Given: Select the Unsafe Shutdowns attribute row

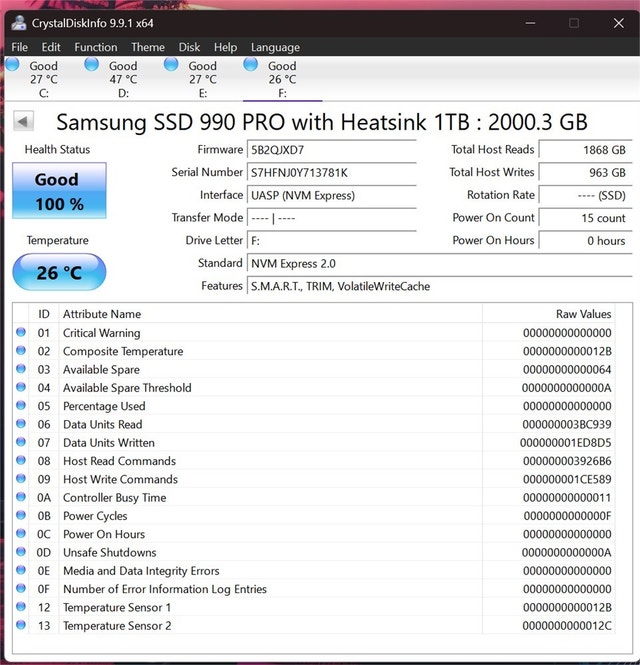Looking at the screenshot, I should click(x=314, y=553).
